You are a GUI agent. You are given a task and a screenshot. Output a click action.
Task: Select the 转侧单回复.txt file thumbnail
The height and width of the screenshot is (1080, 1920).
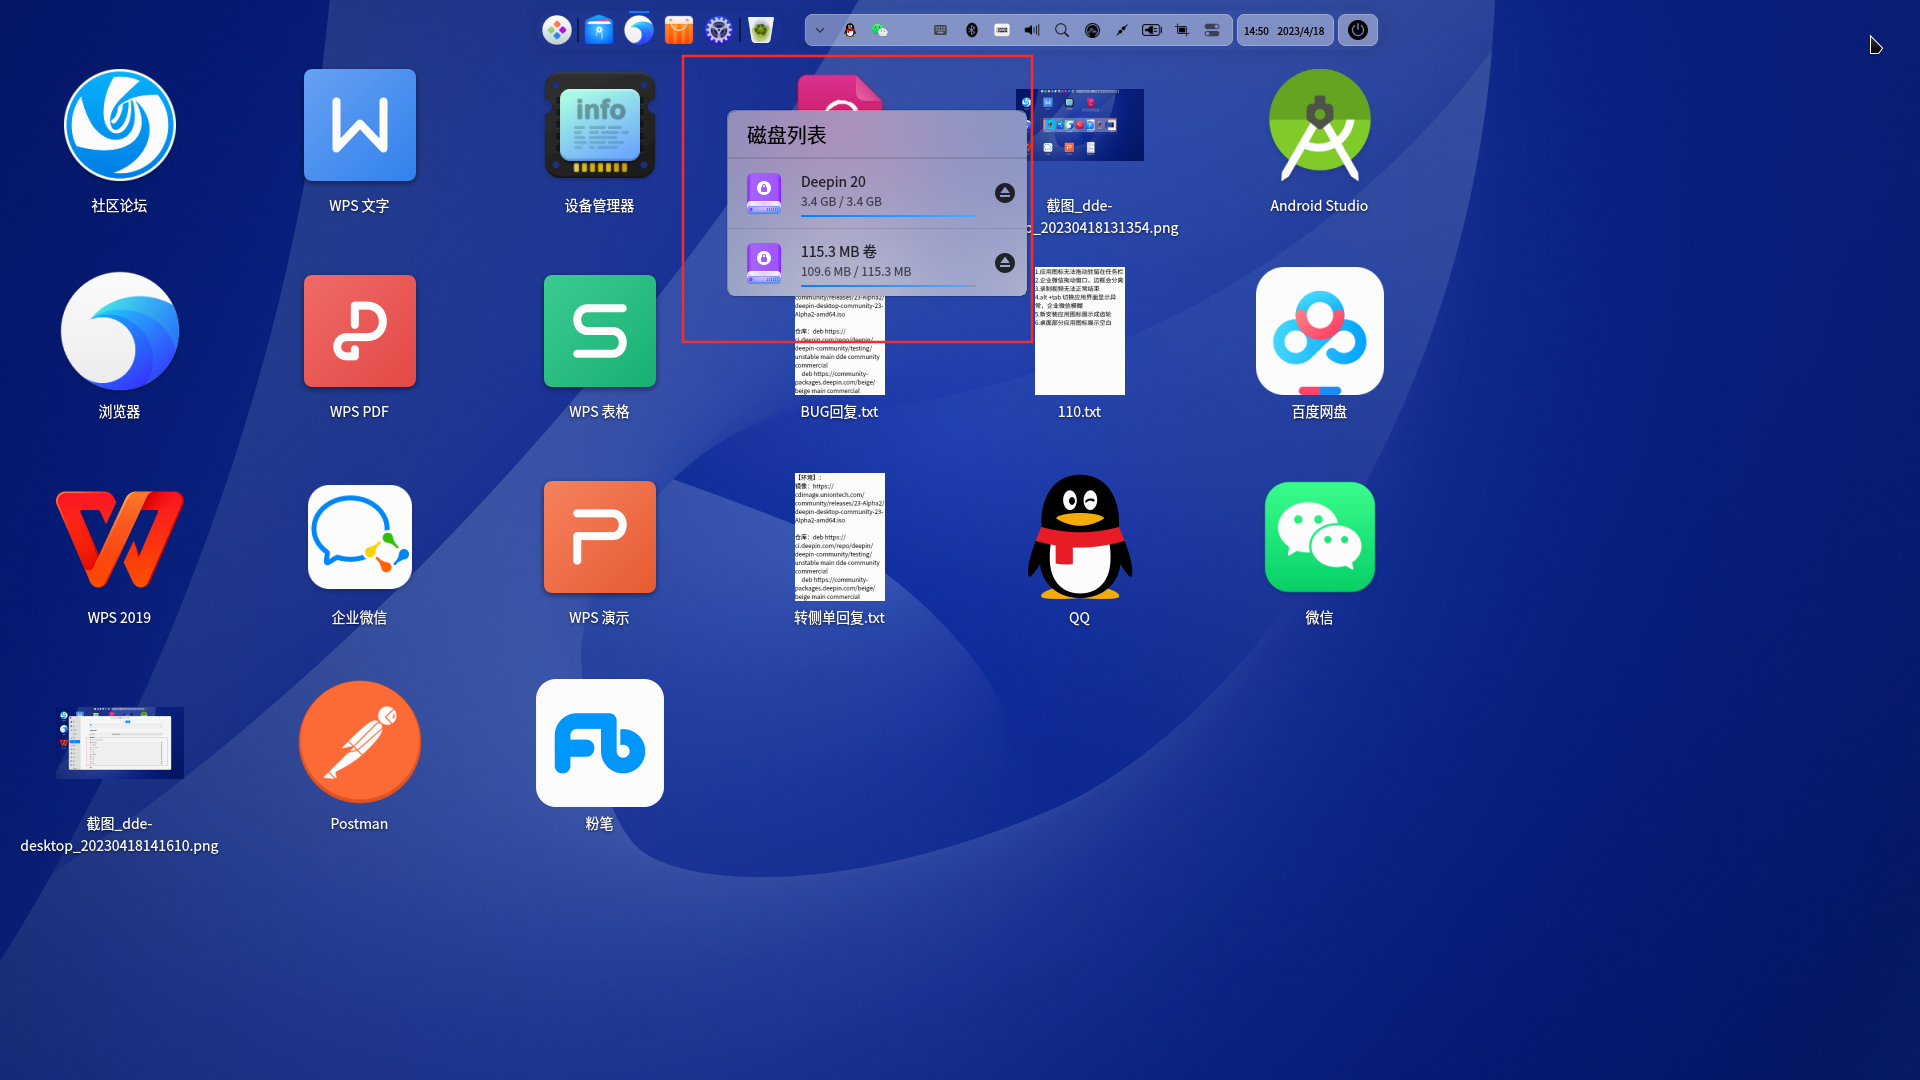[840, 537]
